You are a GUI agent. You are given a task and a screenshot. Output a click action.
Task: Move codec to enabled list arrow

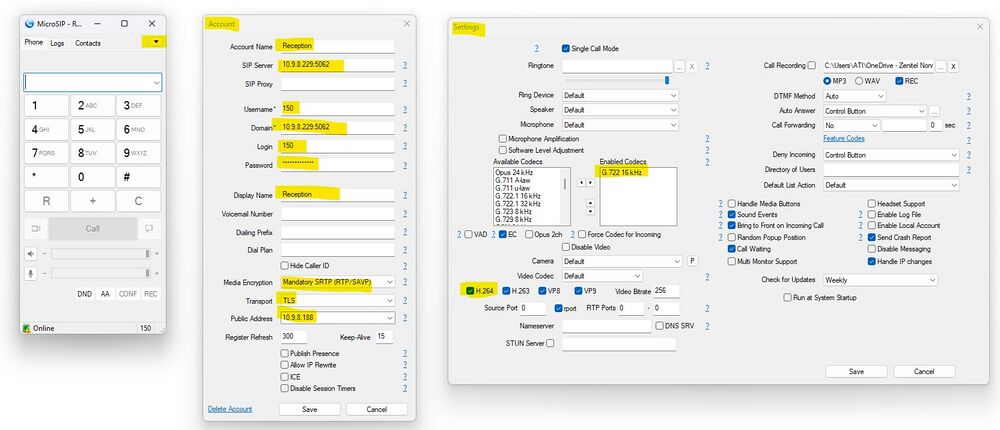[591, 182]
